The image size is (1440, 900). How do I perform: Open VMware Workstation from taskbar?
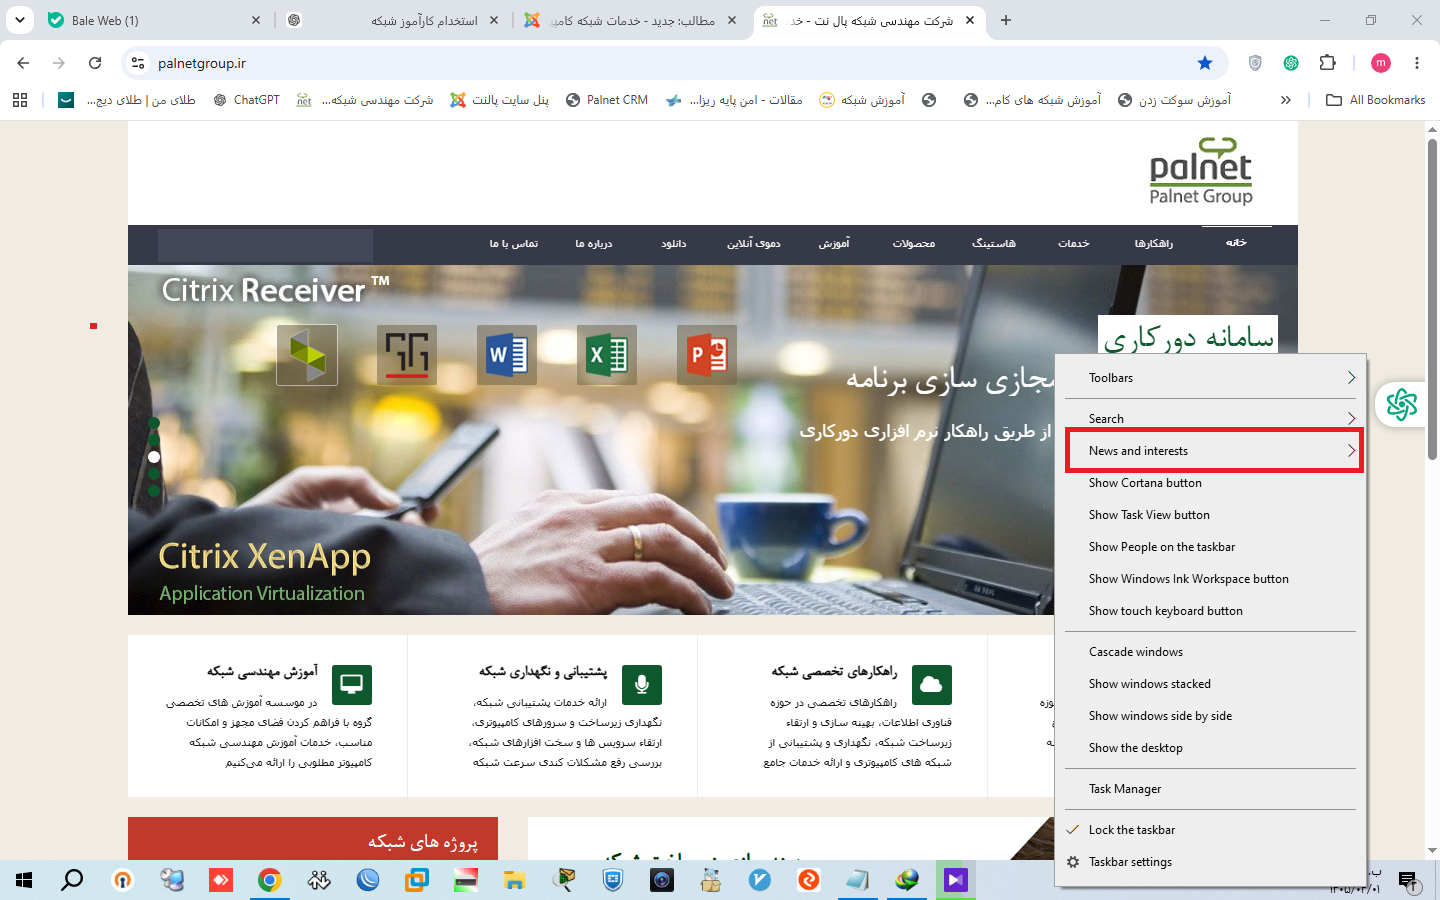tap(416, 880)
